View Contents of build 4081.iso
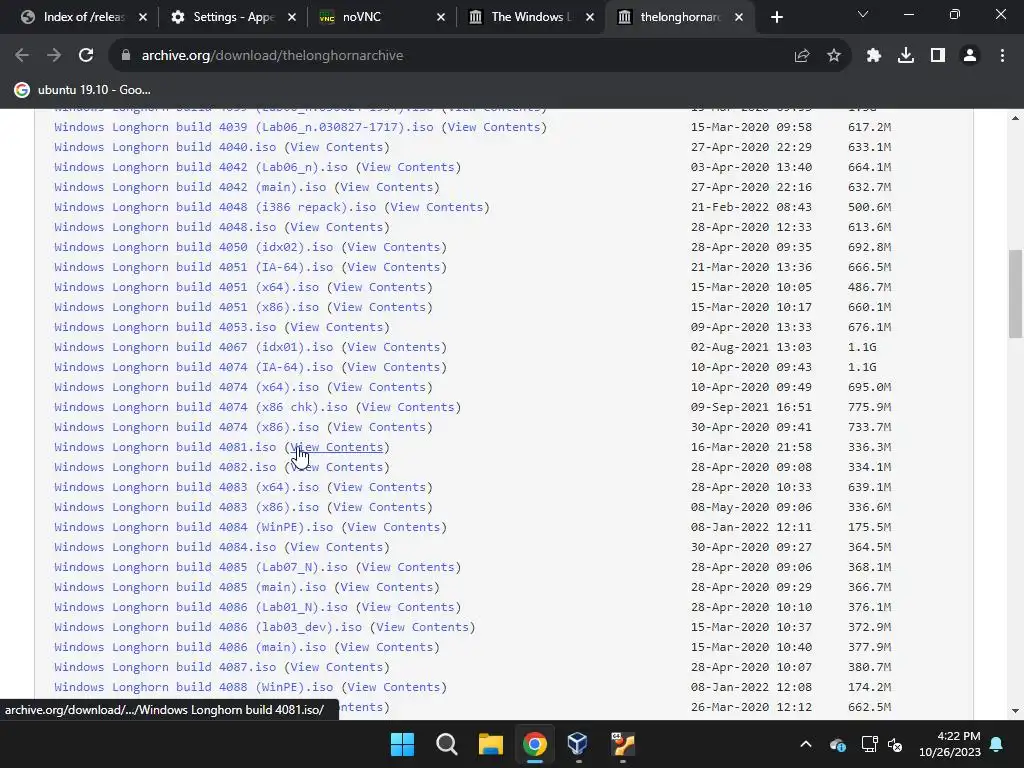The image size is (1024, 768). point(337,447)
